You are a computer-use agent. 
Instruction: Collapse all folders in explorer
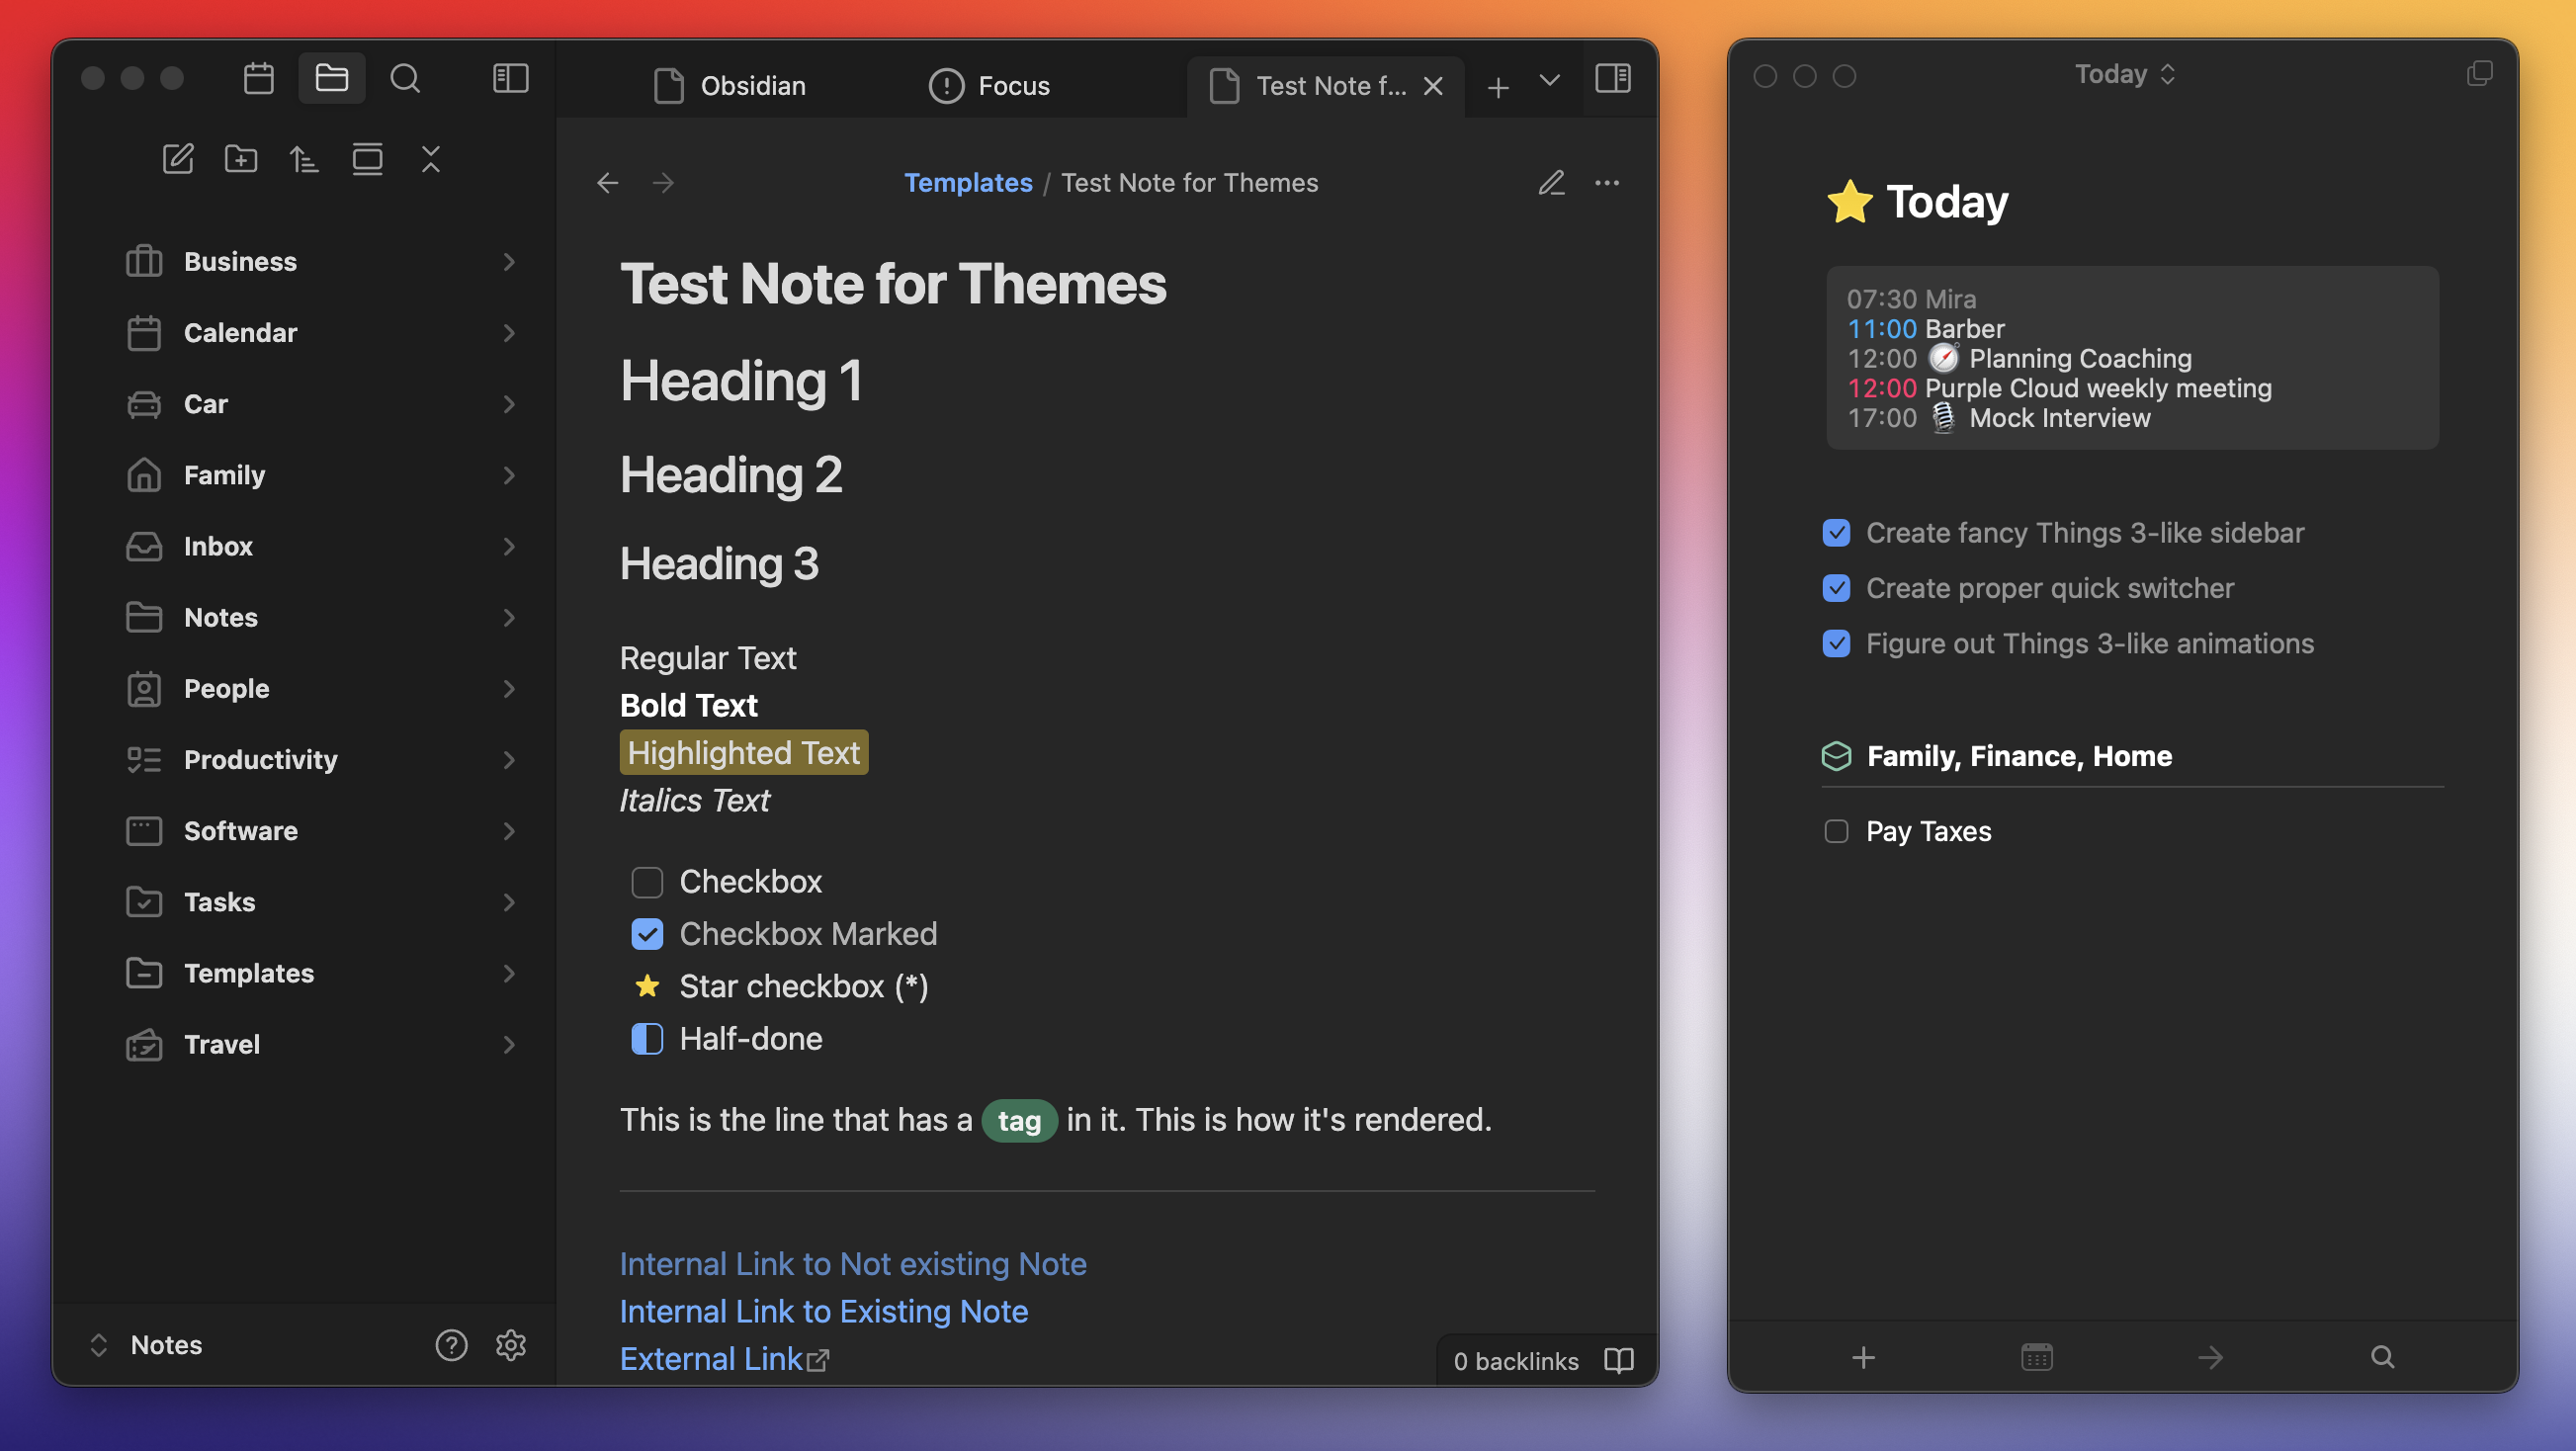431,159
